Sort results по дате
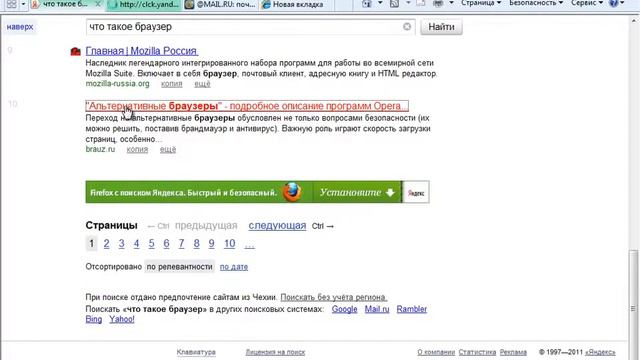The image size is (640, 360). 234,267
